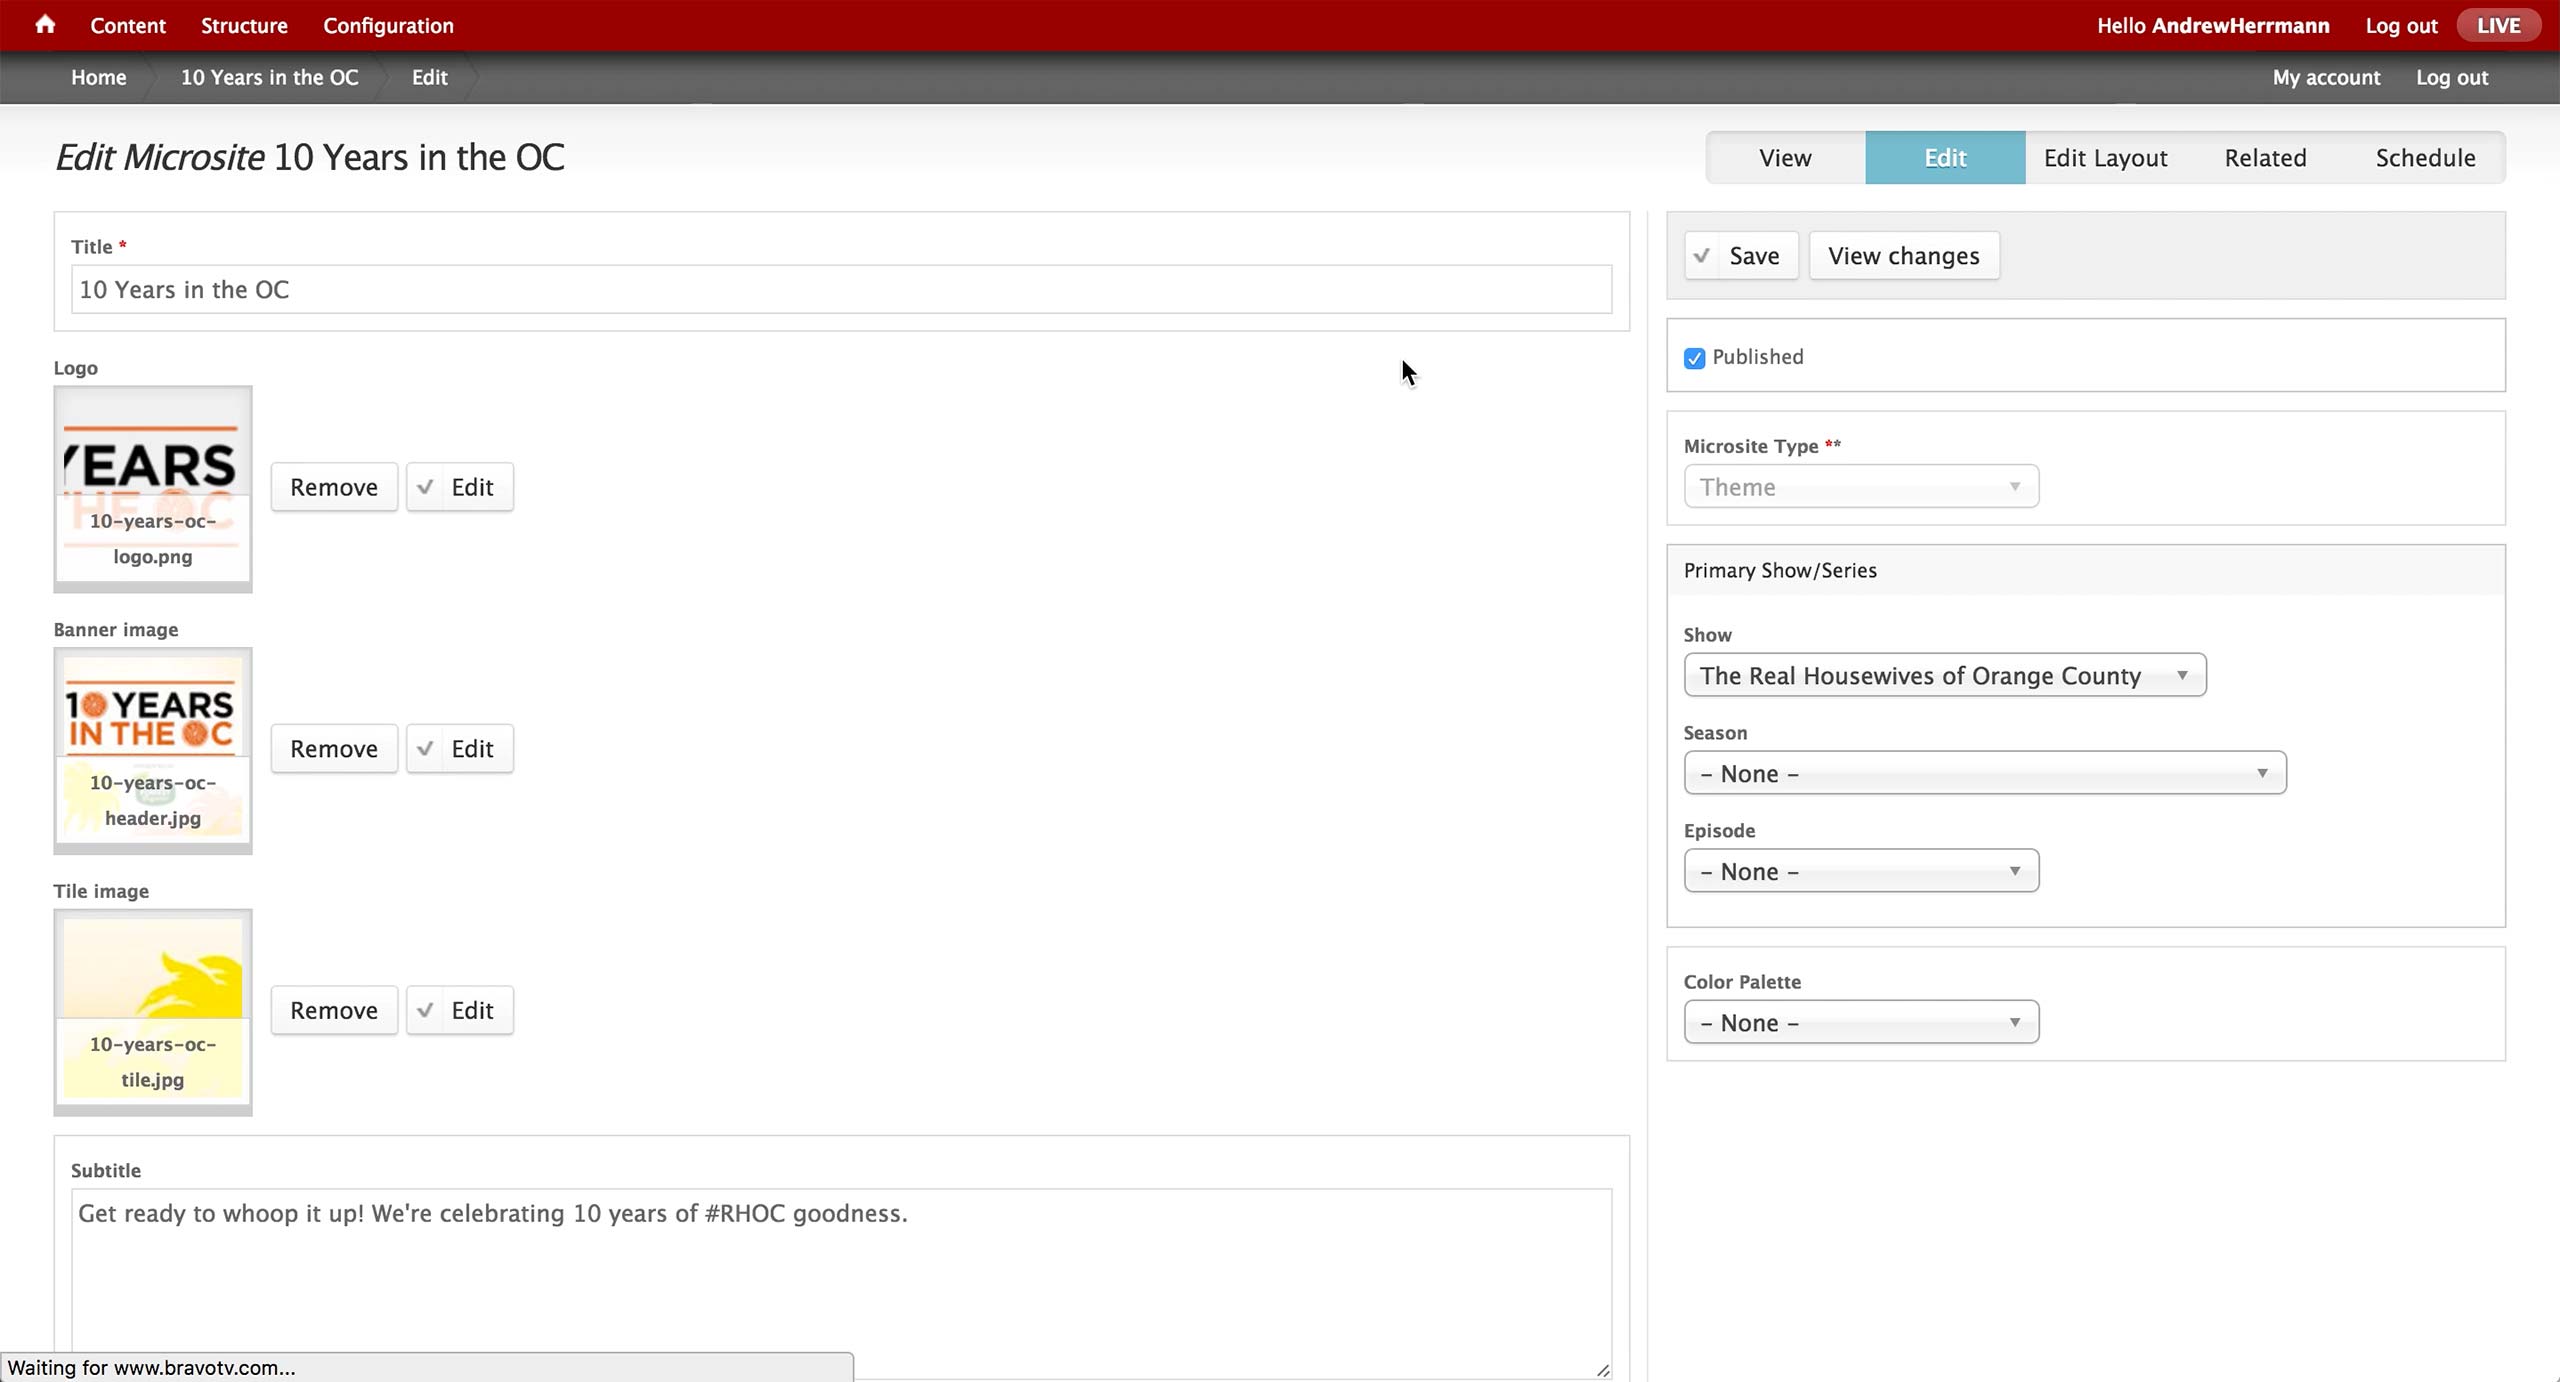Open the Show dropdown
The width and height of the screenshot is (2560, 1382).
click(1944, 676)
